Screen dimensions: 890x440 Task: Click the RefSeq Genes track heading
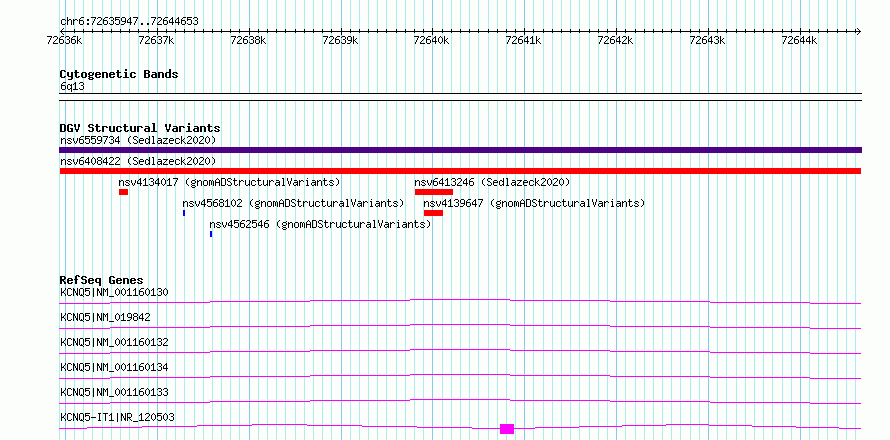[x=101, y=280]
